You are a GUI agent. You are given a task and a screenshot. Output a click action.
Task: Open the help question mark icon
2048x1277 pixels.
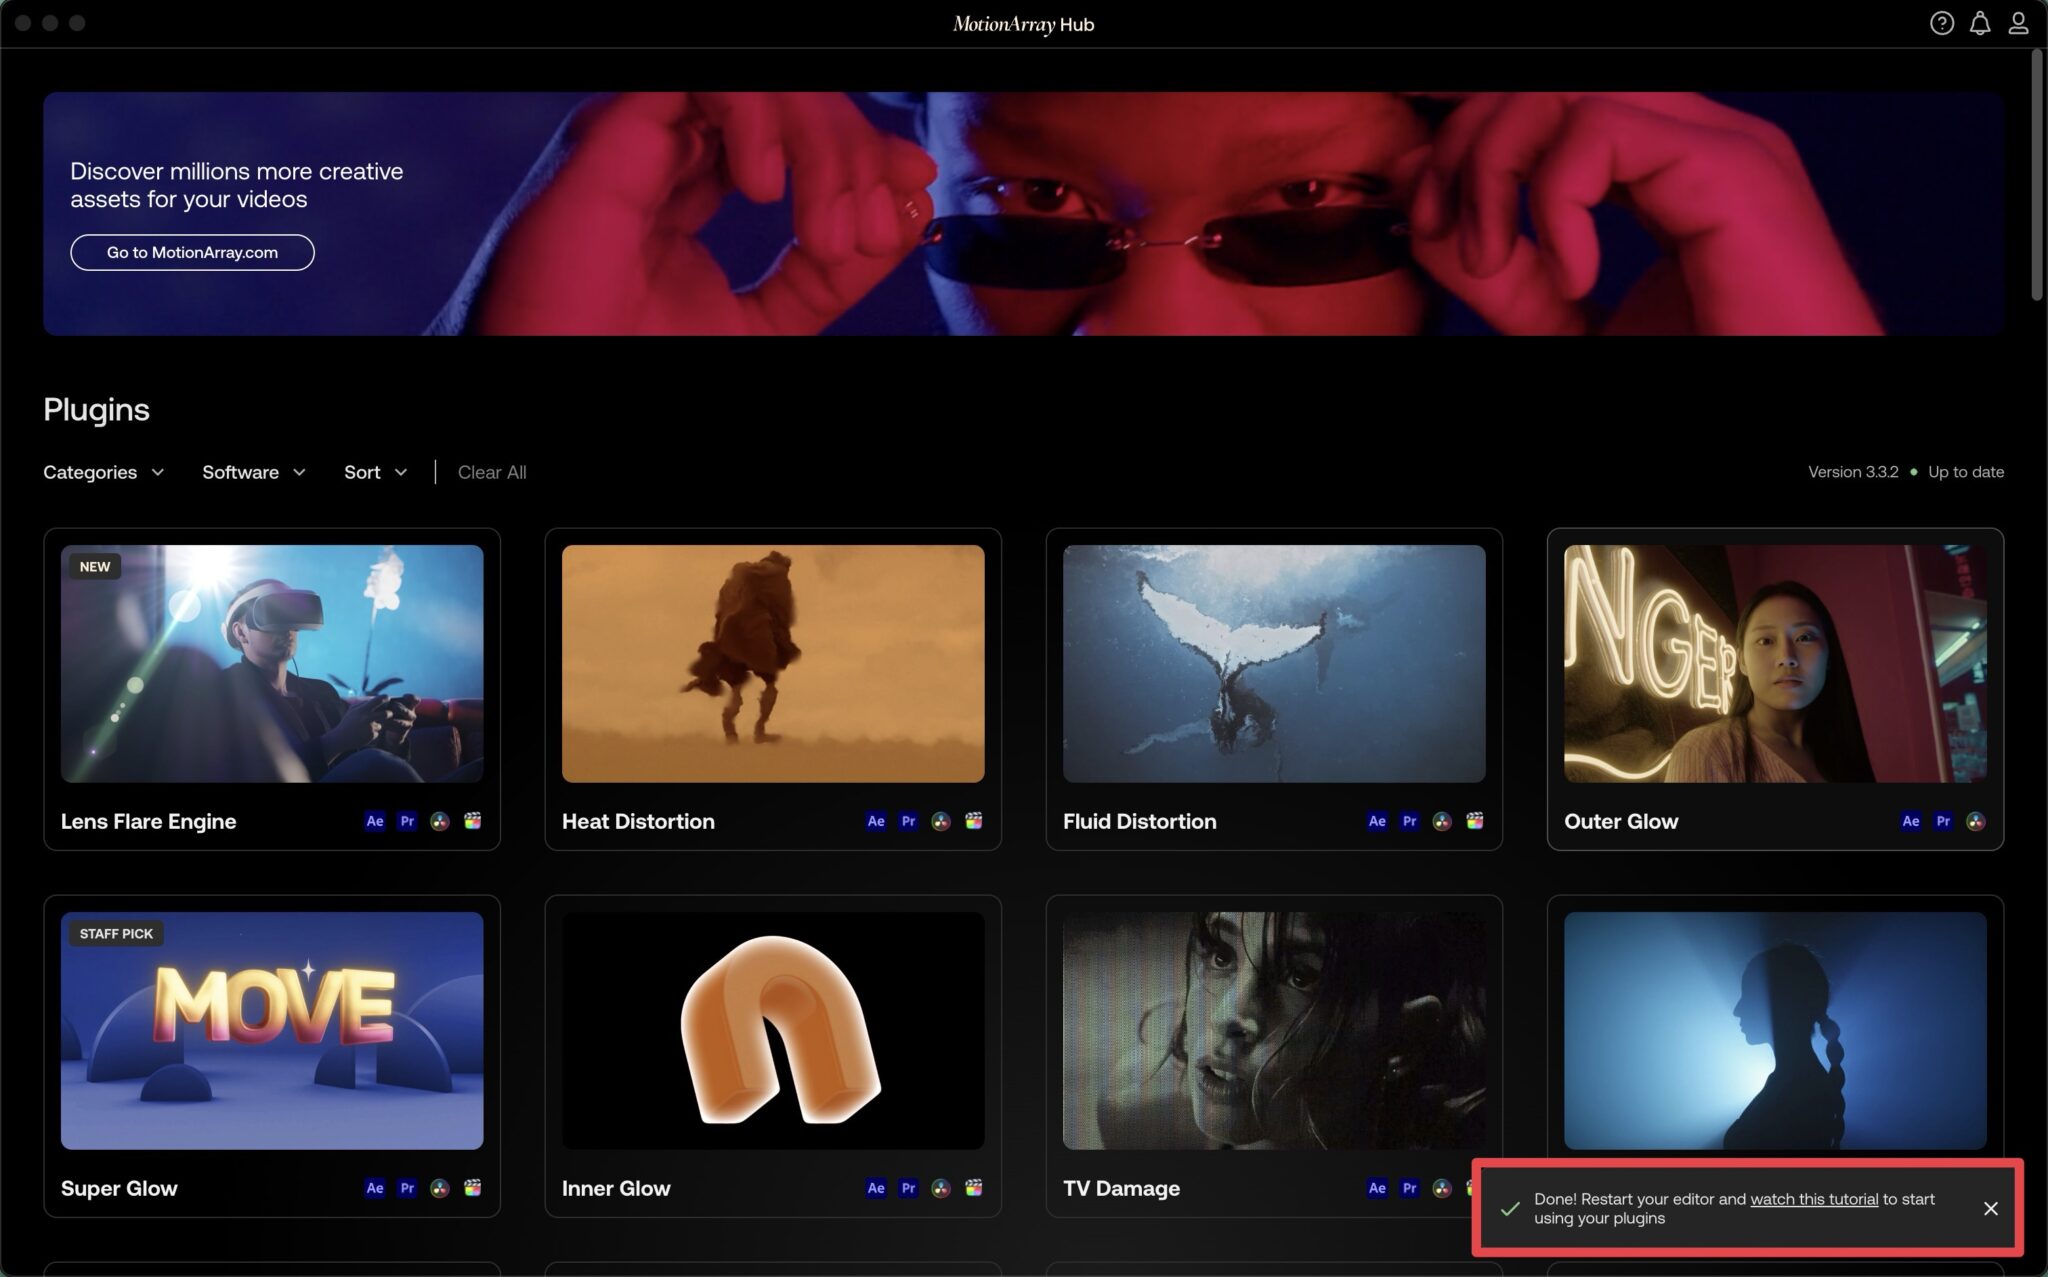1941,23
